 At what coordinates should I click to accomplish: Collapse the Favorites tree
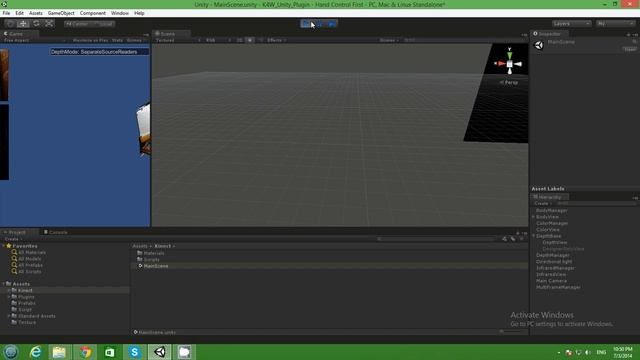(x=4, y=246)
